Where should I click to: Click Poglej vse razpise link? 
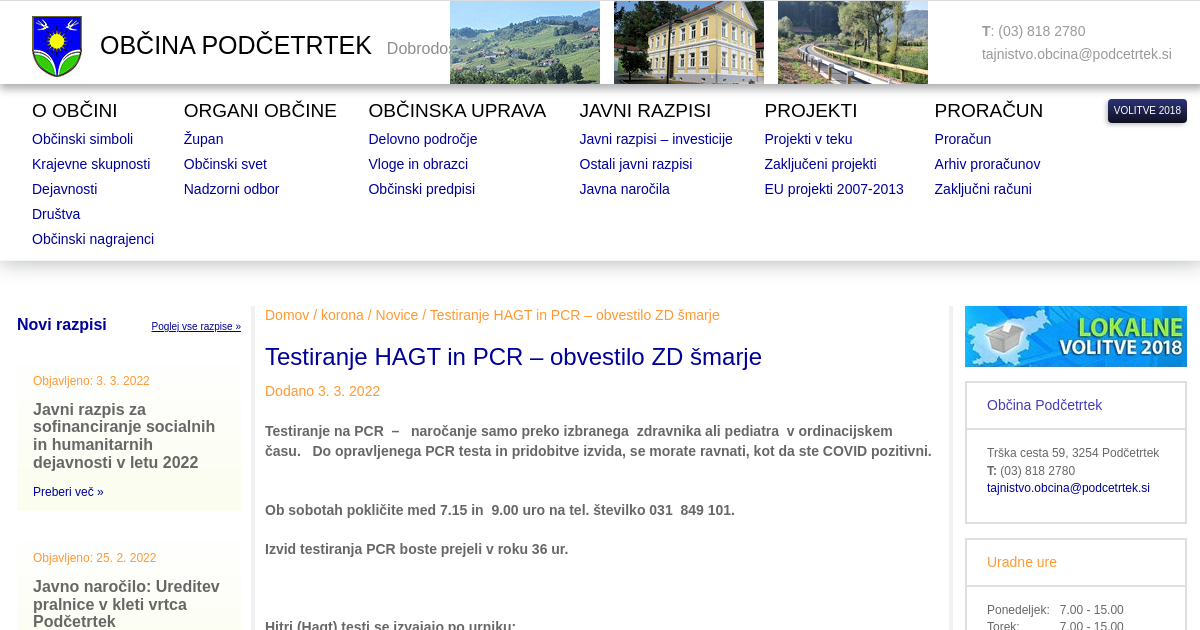point(196,327)
